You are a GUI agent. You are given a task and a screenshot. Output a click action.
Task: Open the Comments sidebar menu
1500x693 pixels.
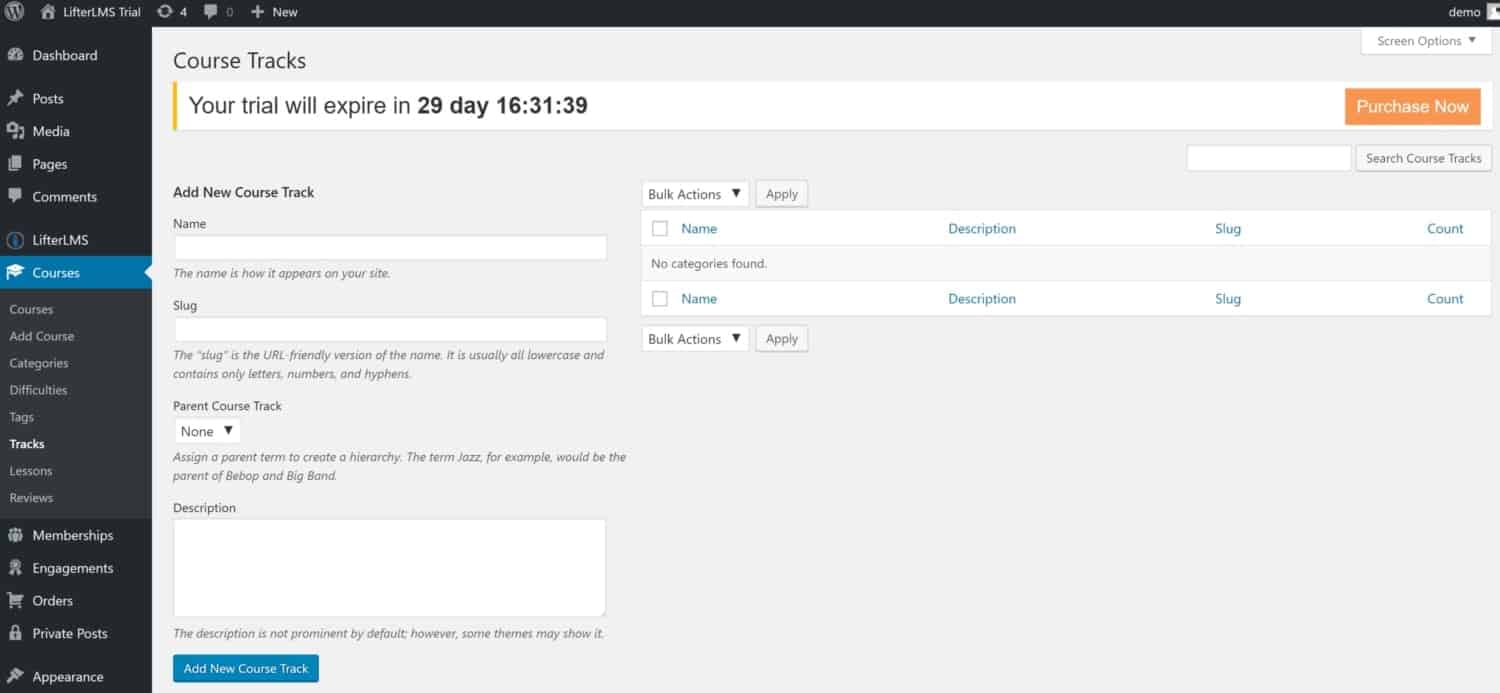(x=65, y=196)
